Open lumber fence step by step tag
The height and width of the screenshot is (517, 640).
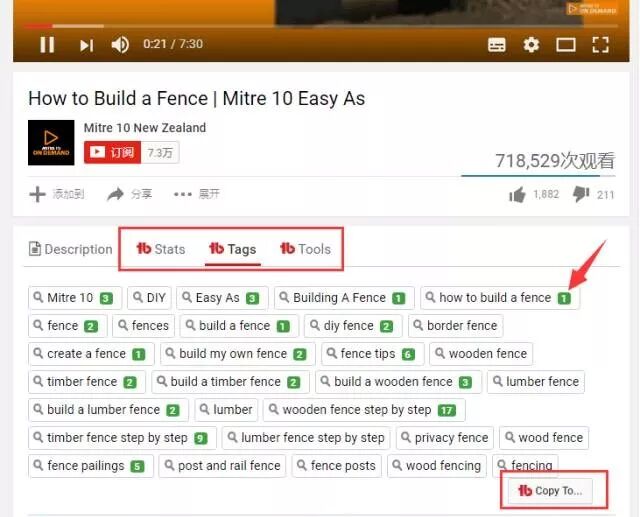[x=307, y=438]
